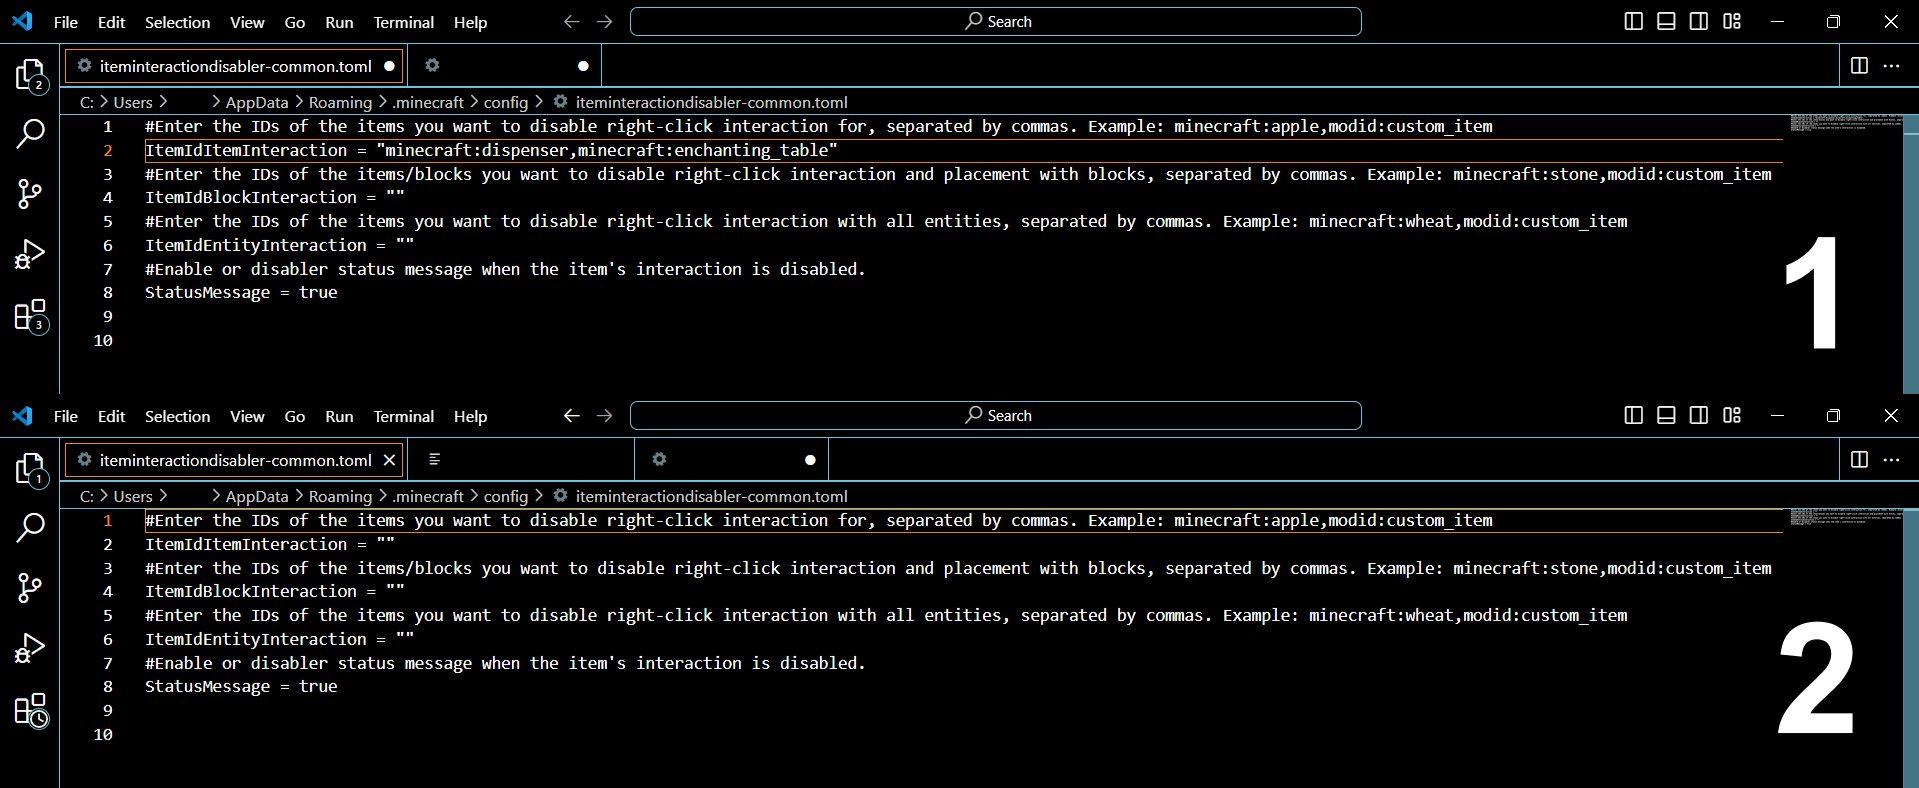Open Explorer in the lower VS Code window
Screen dimensions: 1919x788
[x=30, y=469]
